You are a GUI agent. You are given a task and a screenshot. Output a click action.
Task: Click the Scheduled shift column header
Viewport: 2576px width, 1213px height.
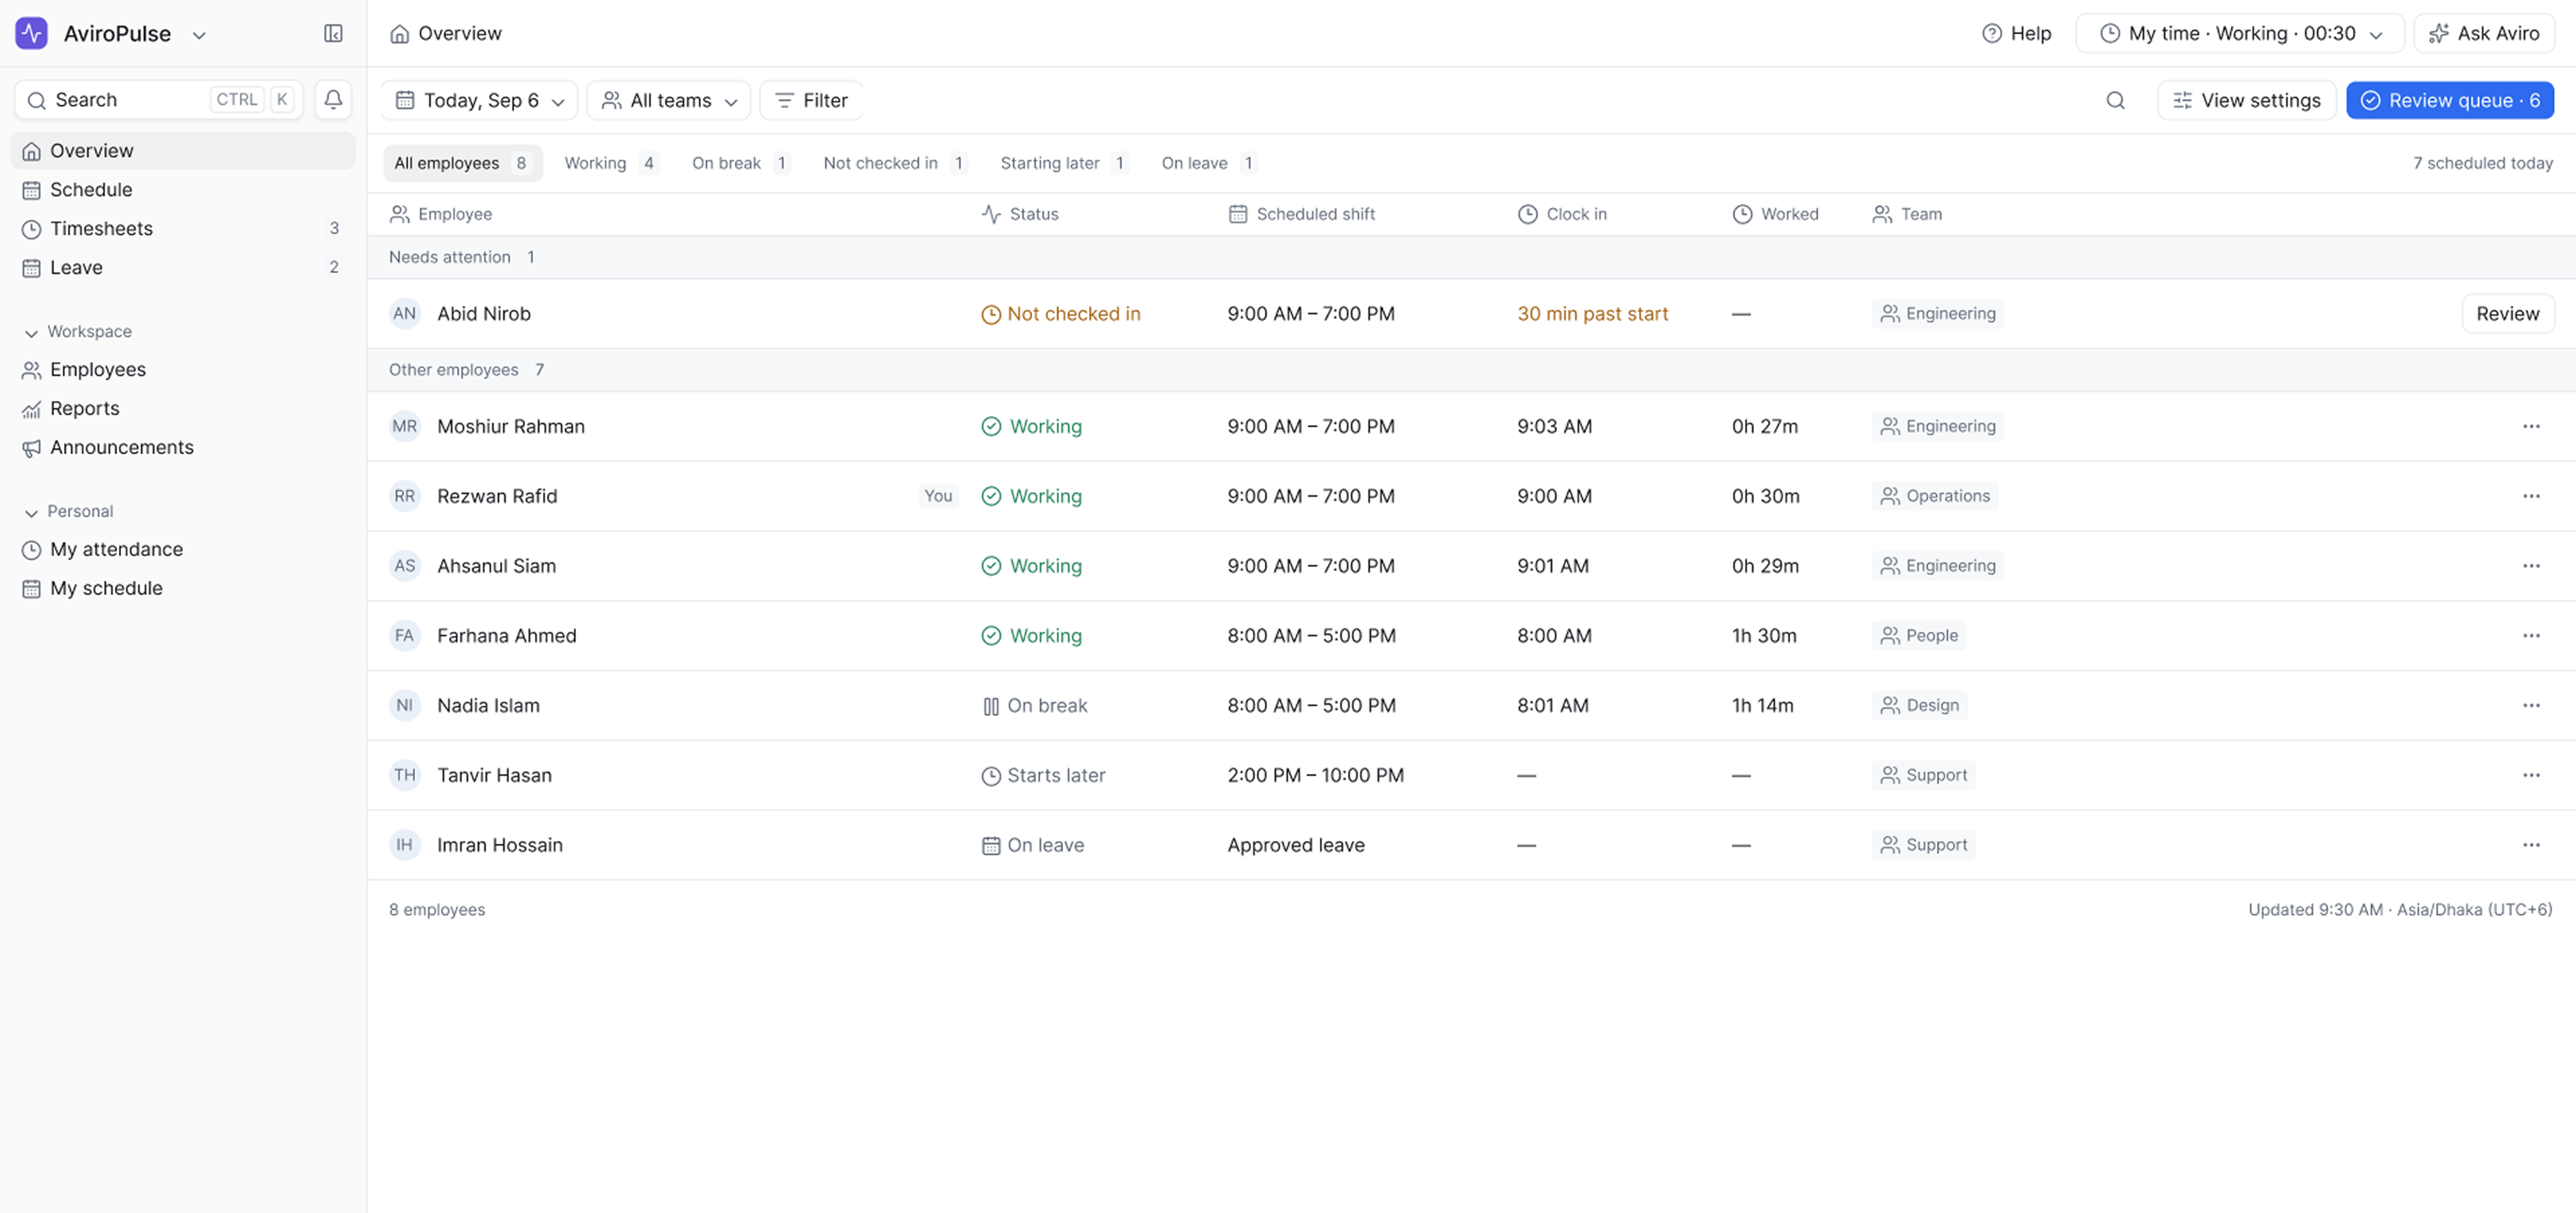click(1301, 214)
